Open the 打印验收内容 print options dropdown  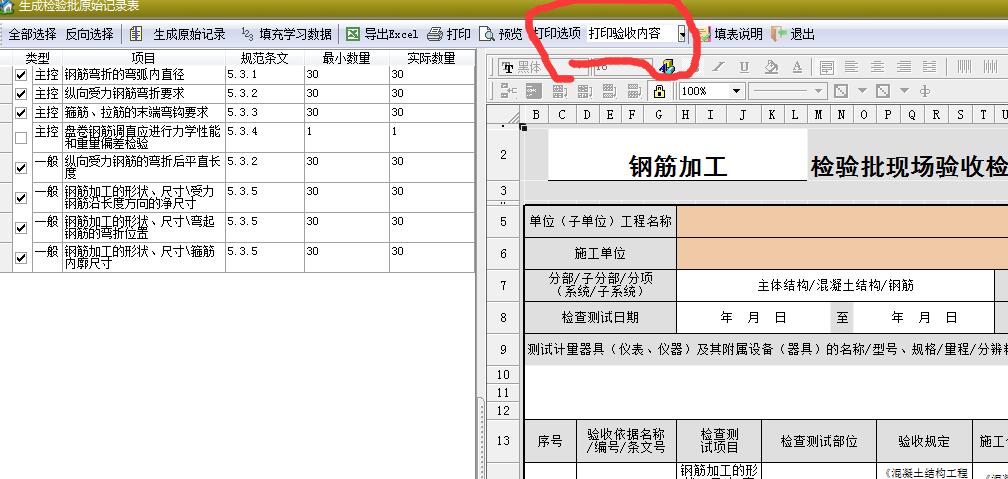682,34
